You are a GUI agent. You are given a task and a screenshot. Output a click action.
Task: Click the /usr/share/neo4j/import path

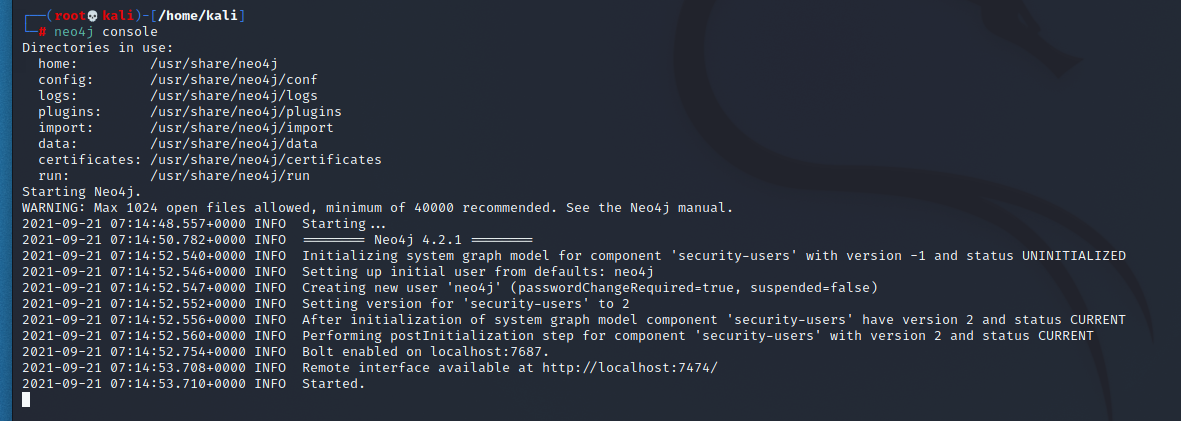242,128
